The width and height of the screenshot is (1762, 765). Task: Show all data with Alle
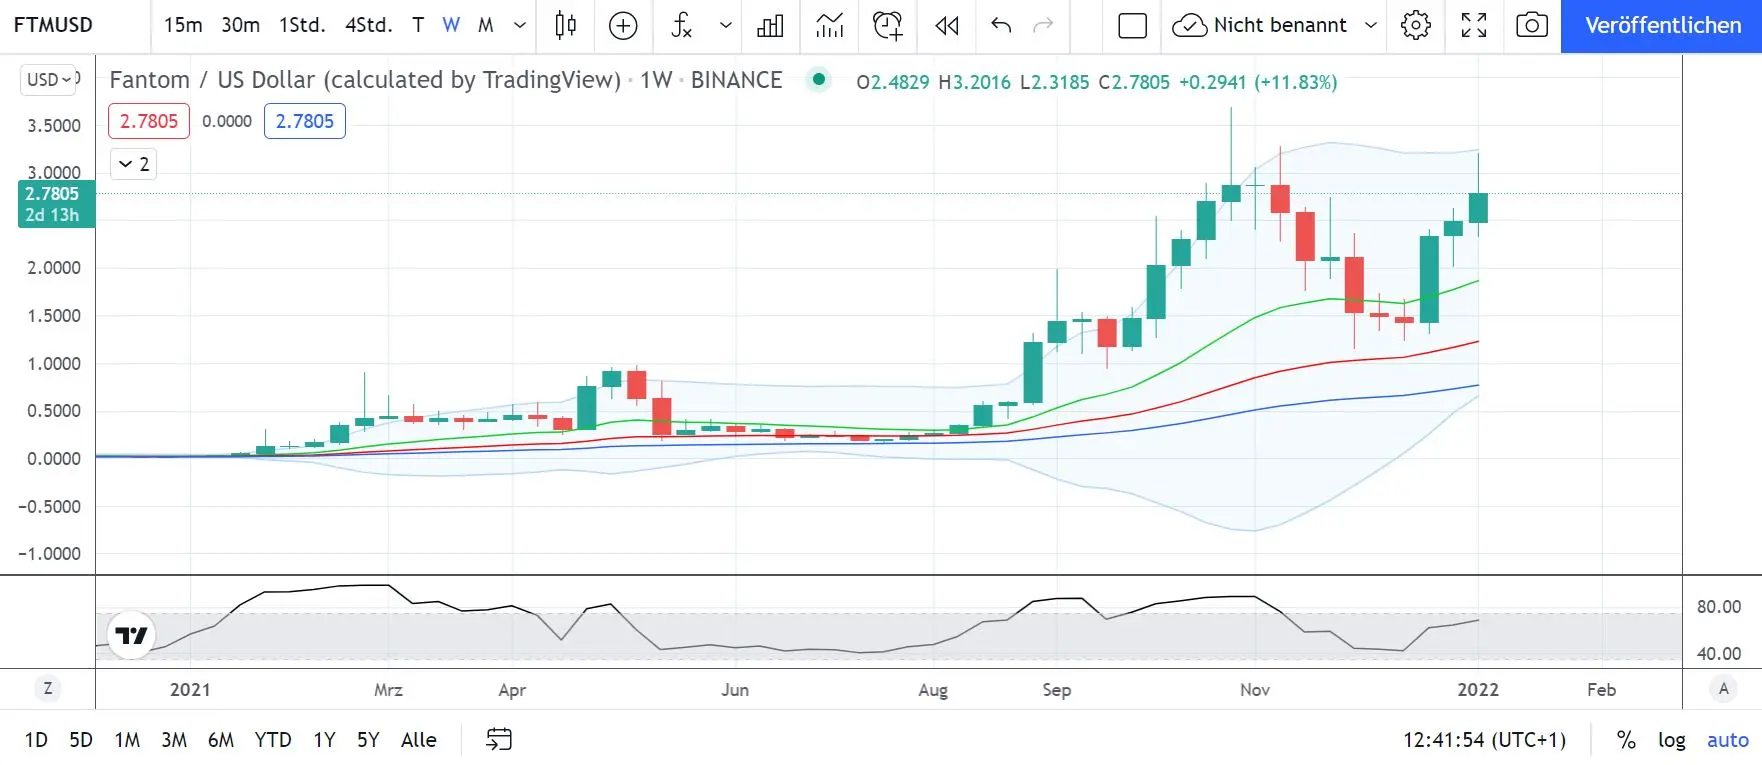(x=419, y=740)
